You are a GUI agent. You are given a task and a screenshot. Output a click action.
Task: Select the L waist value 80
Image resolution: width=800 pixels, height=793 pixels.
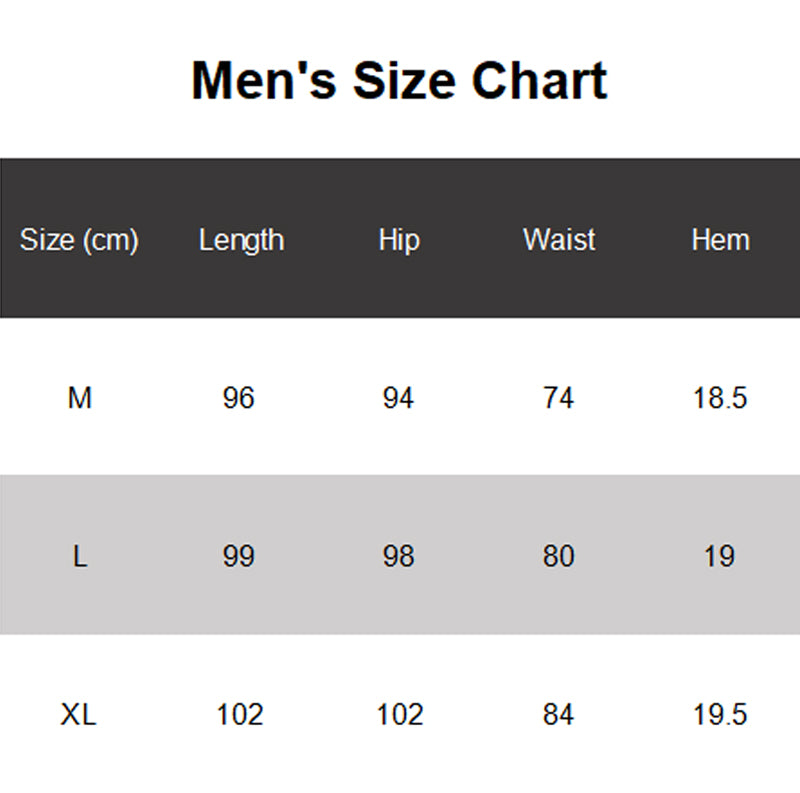(558, 556)
